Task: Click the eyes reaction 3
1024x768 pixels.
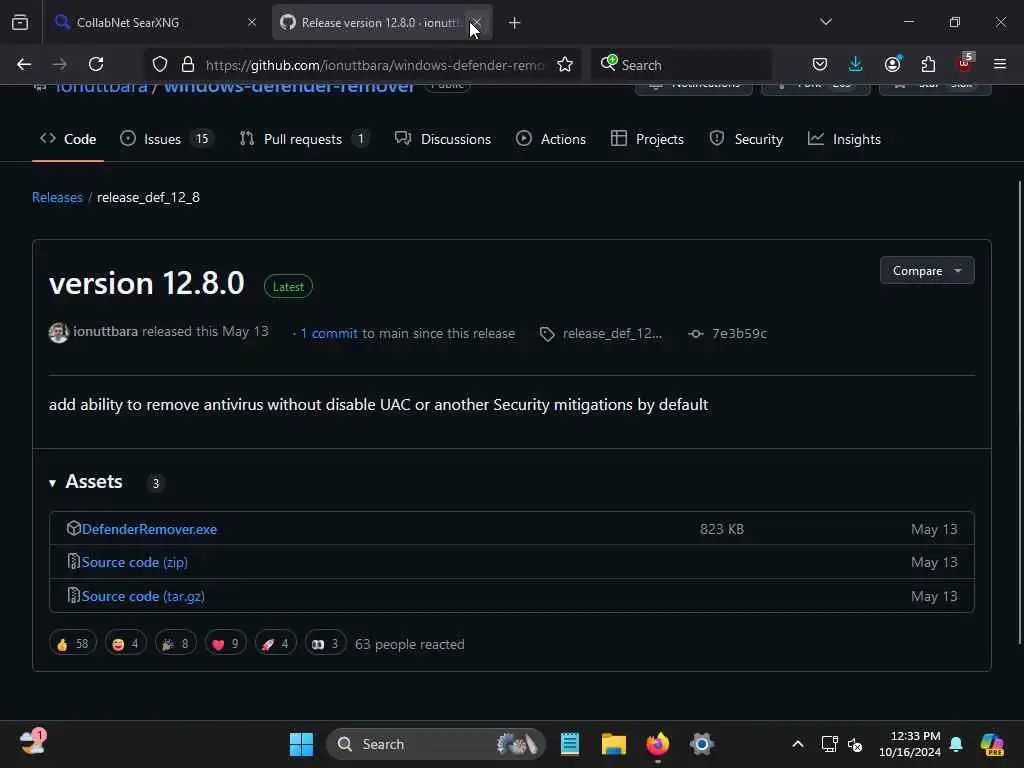Action: point(325,644)
